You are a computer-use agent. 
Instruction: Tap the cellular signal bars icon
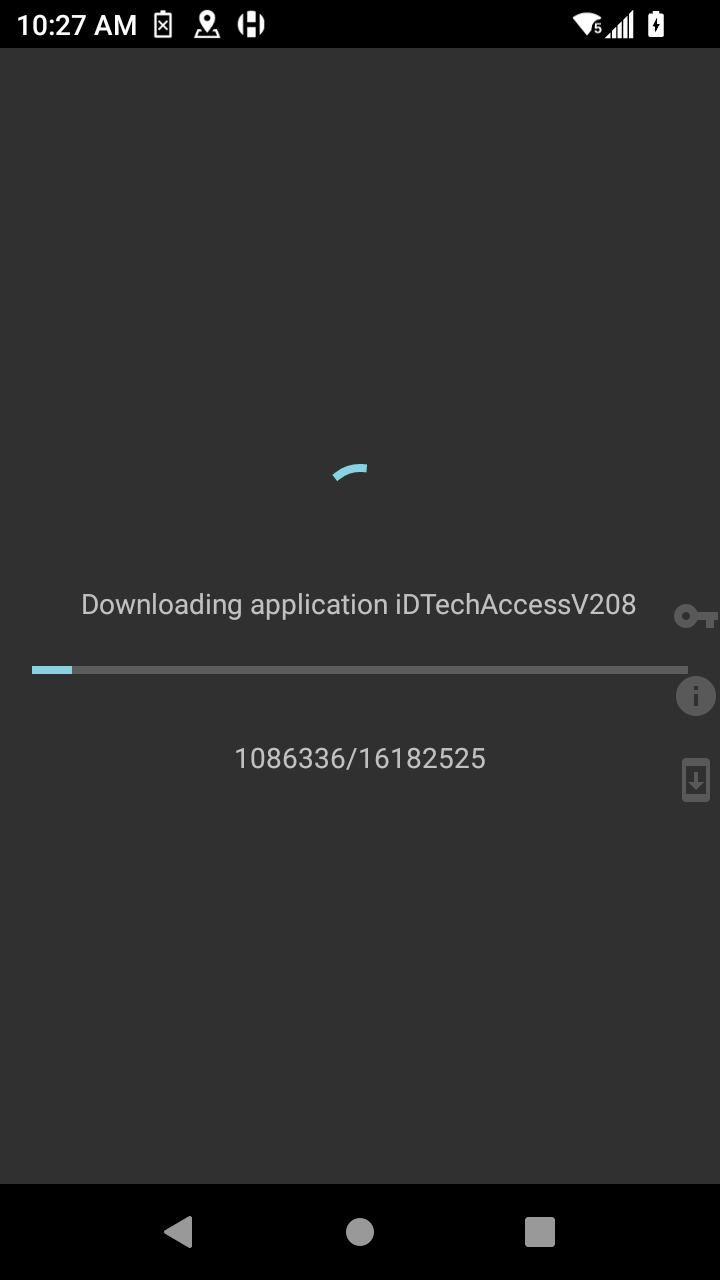pyautogui.click(x=621, y=25)
